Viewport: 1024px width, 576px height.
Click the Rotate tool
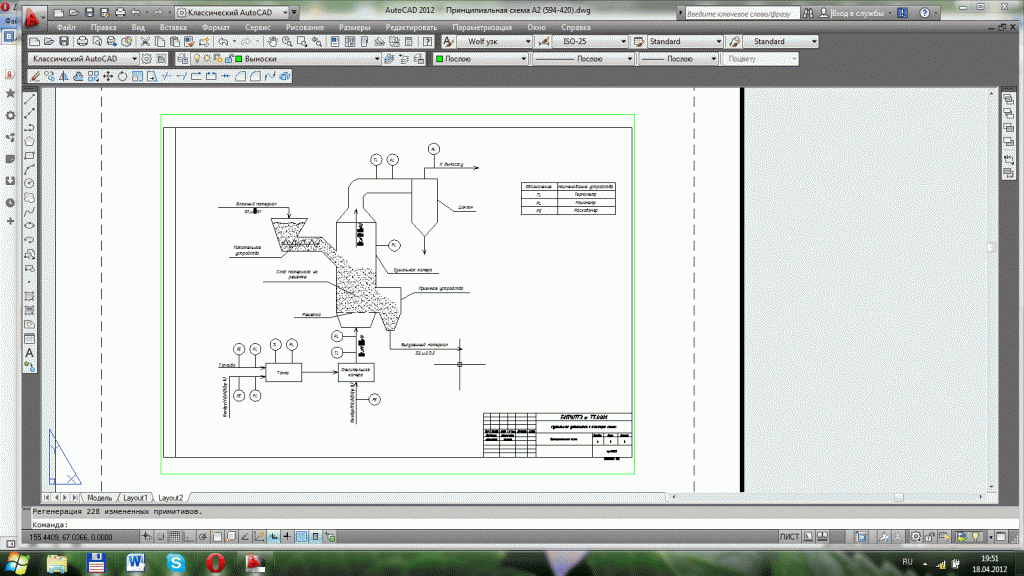click(122, 76)
